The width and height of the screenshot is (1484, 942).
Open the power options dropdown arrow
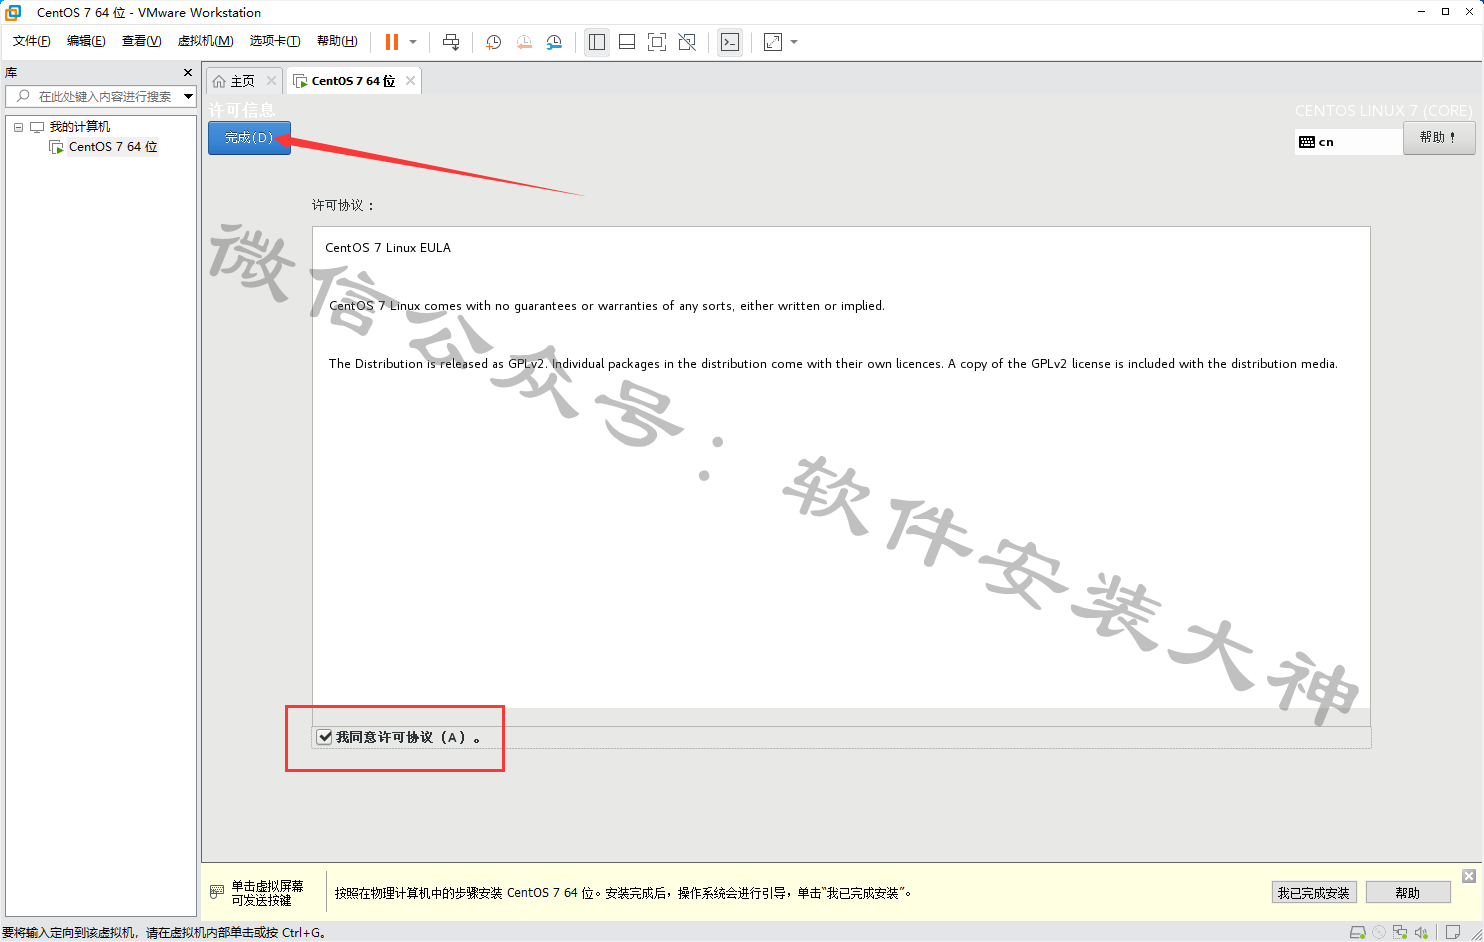coord(413,42)
